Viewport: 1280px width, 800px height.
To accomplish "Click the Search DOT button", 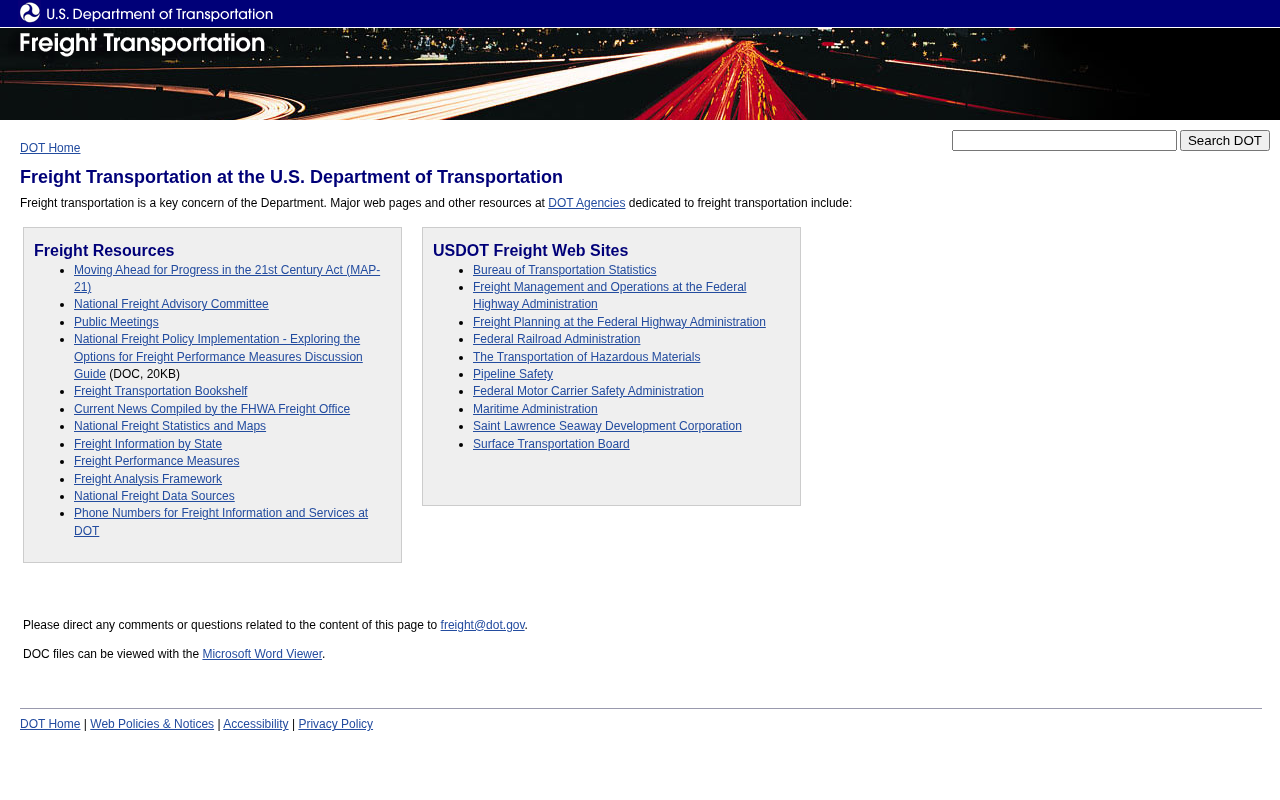I will point(1225,141).
